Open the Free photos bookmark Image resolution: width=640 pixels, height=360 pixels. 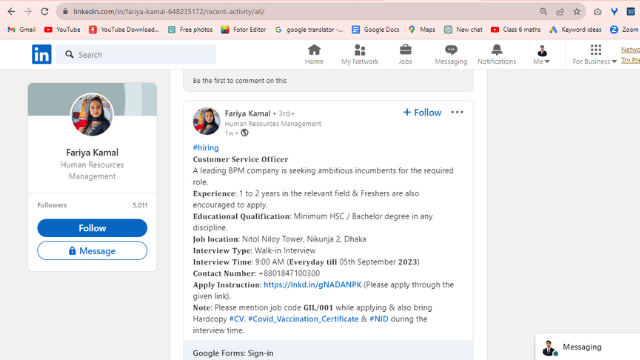click(191, 29)
